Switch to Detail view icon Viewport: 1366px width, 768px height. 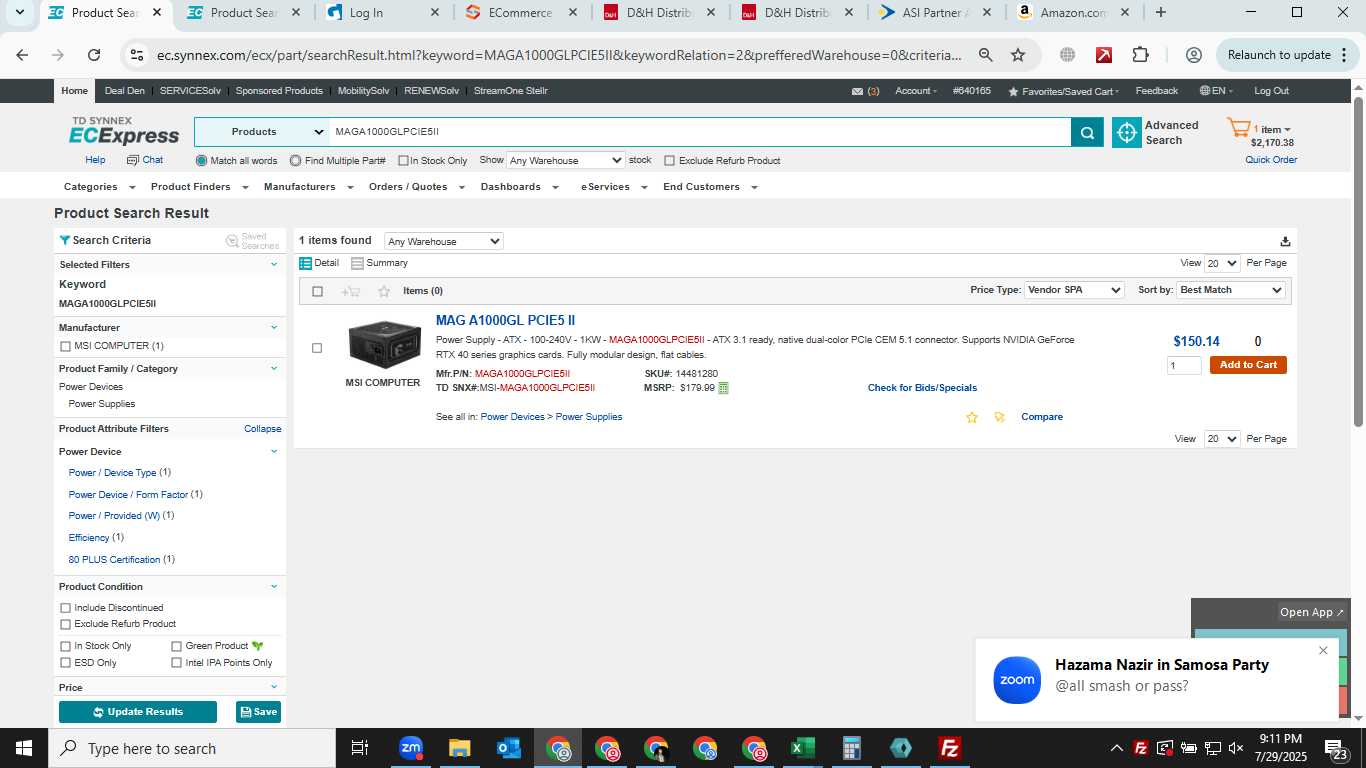(x=306, y=263)
